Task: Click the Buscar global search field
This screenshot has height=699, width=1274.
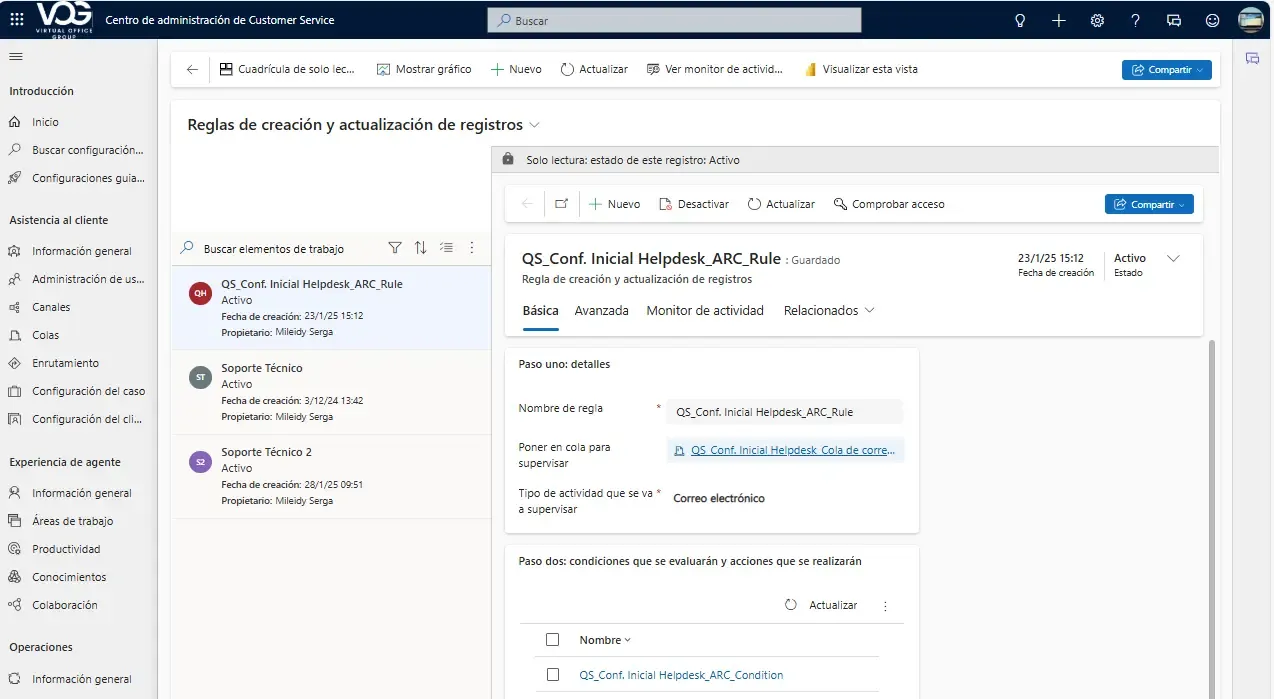Action: point(674,20)
